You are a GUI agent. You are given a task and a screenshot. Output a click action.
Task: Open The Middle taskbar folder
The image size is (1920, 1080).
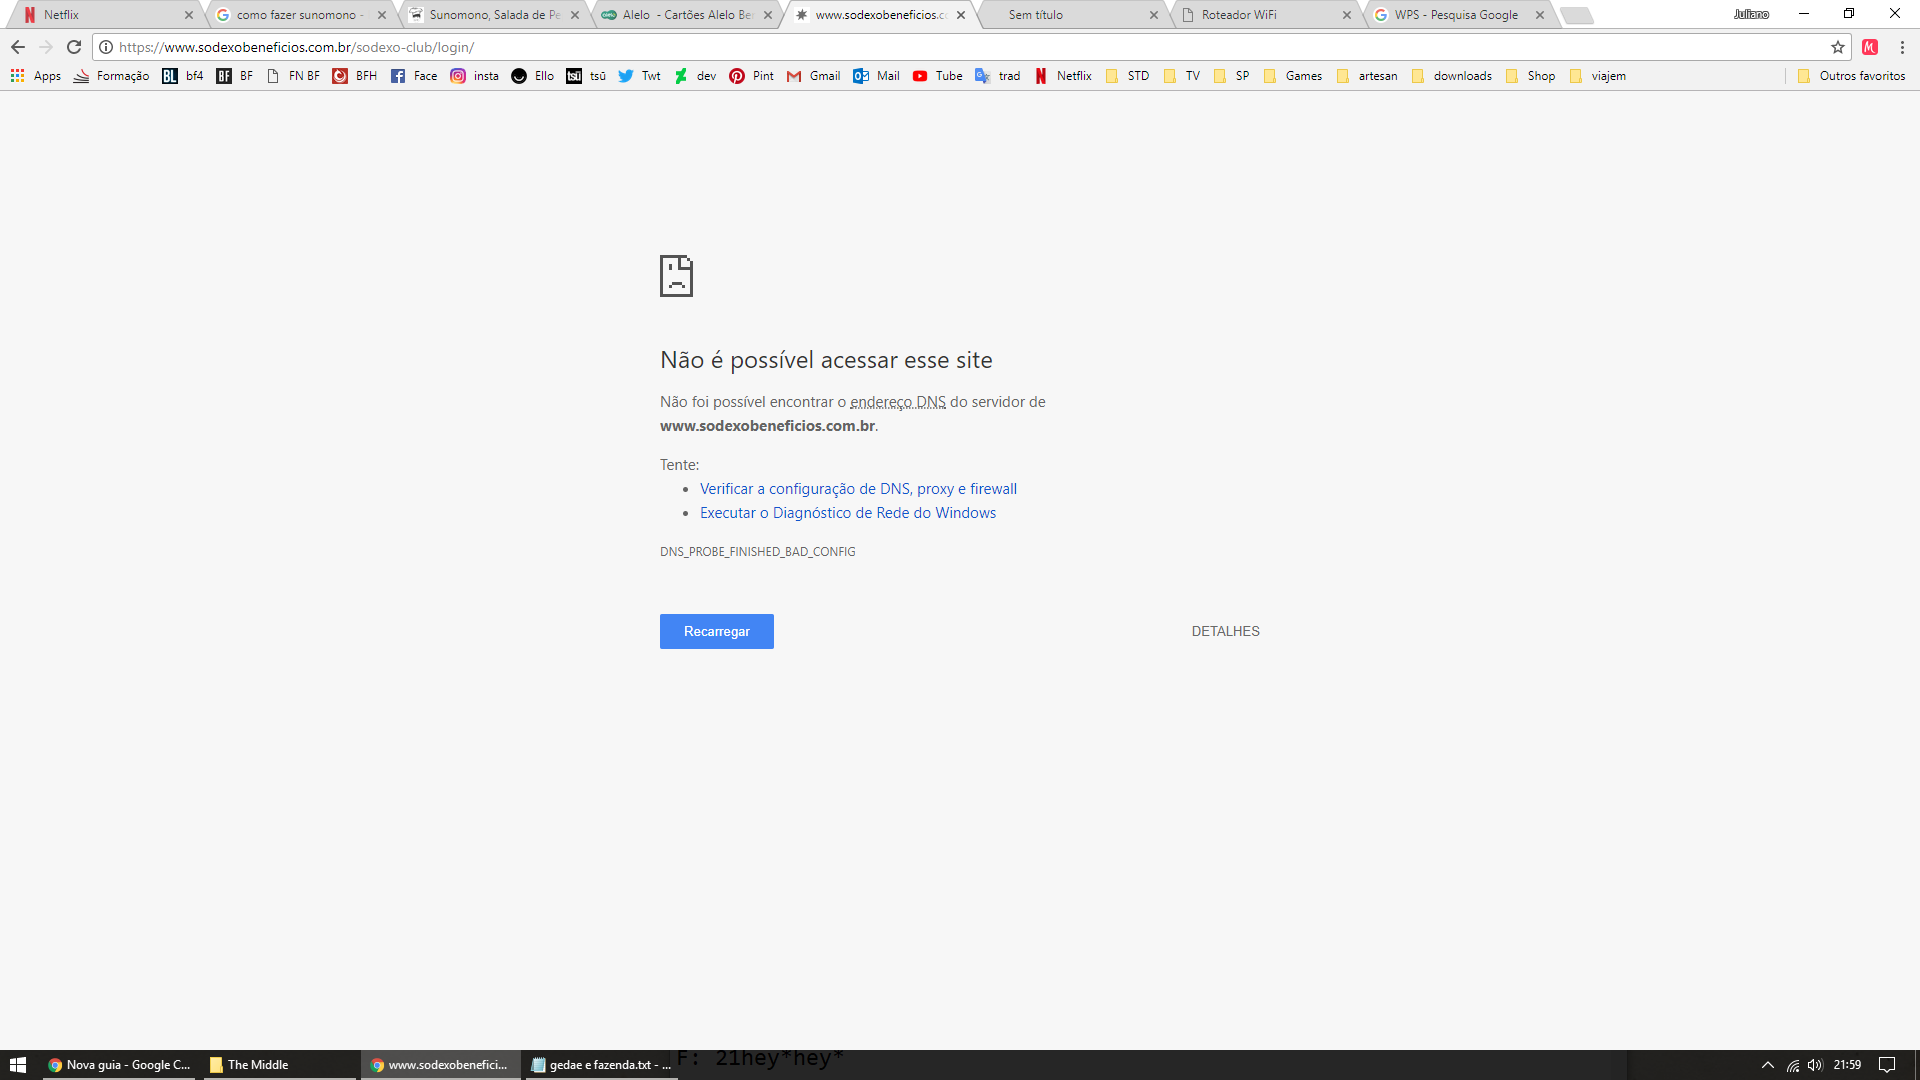click(x=278, y=1065)
